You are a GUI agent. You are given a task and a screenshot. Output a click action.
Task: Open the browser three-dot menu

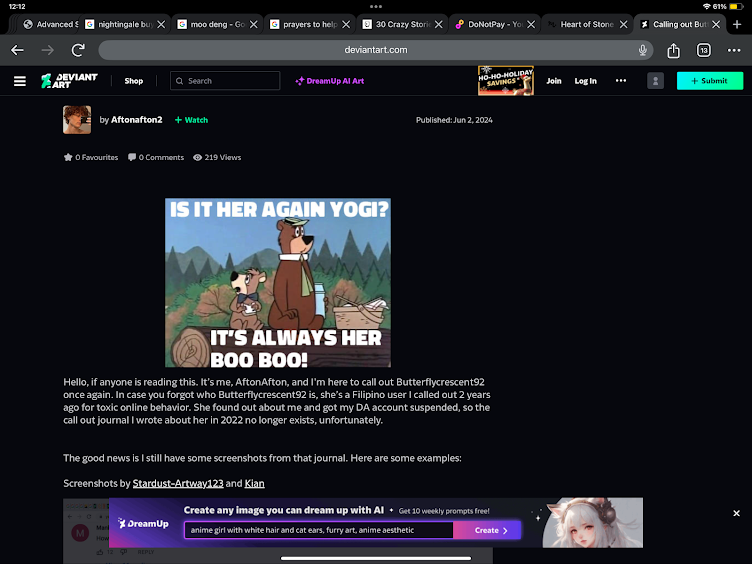pos(734,50)
